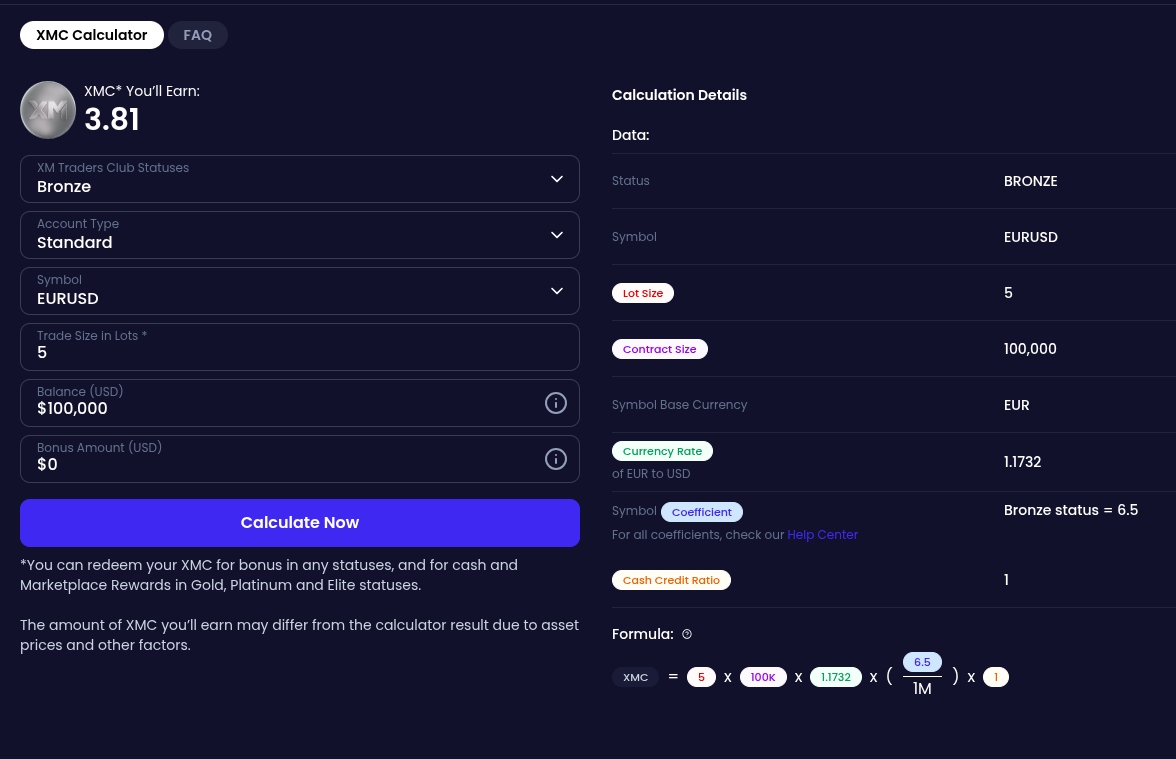Screen dimensions: 1176x759
Task: Click the Contract Size badge
Action: 659,350
